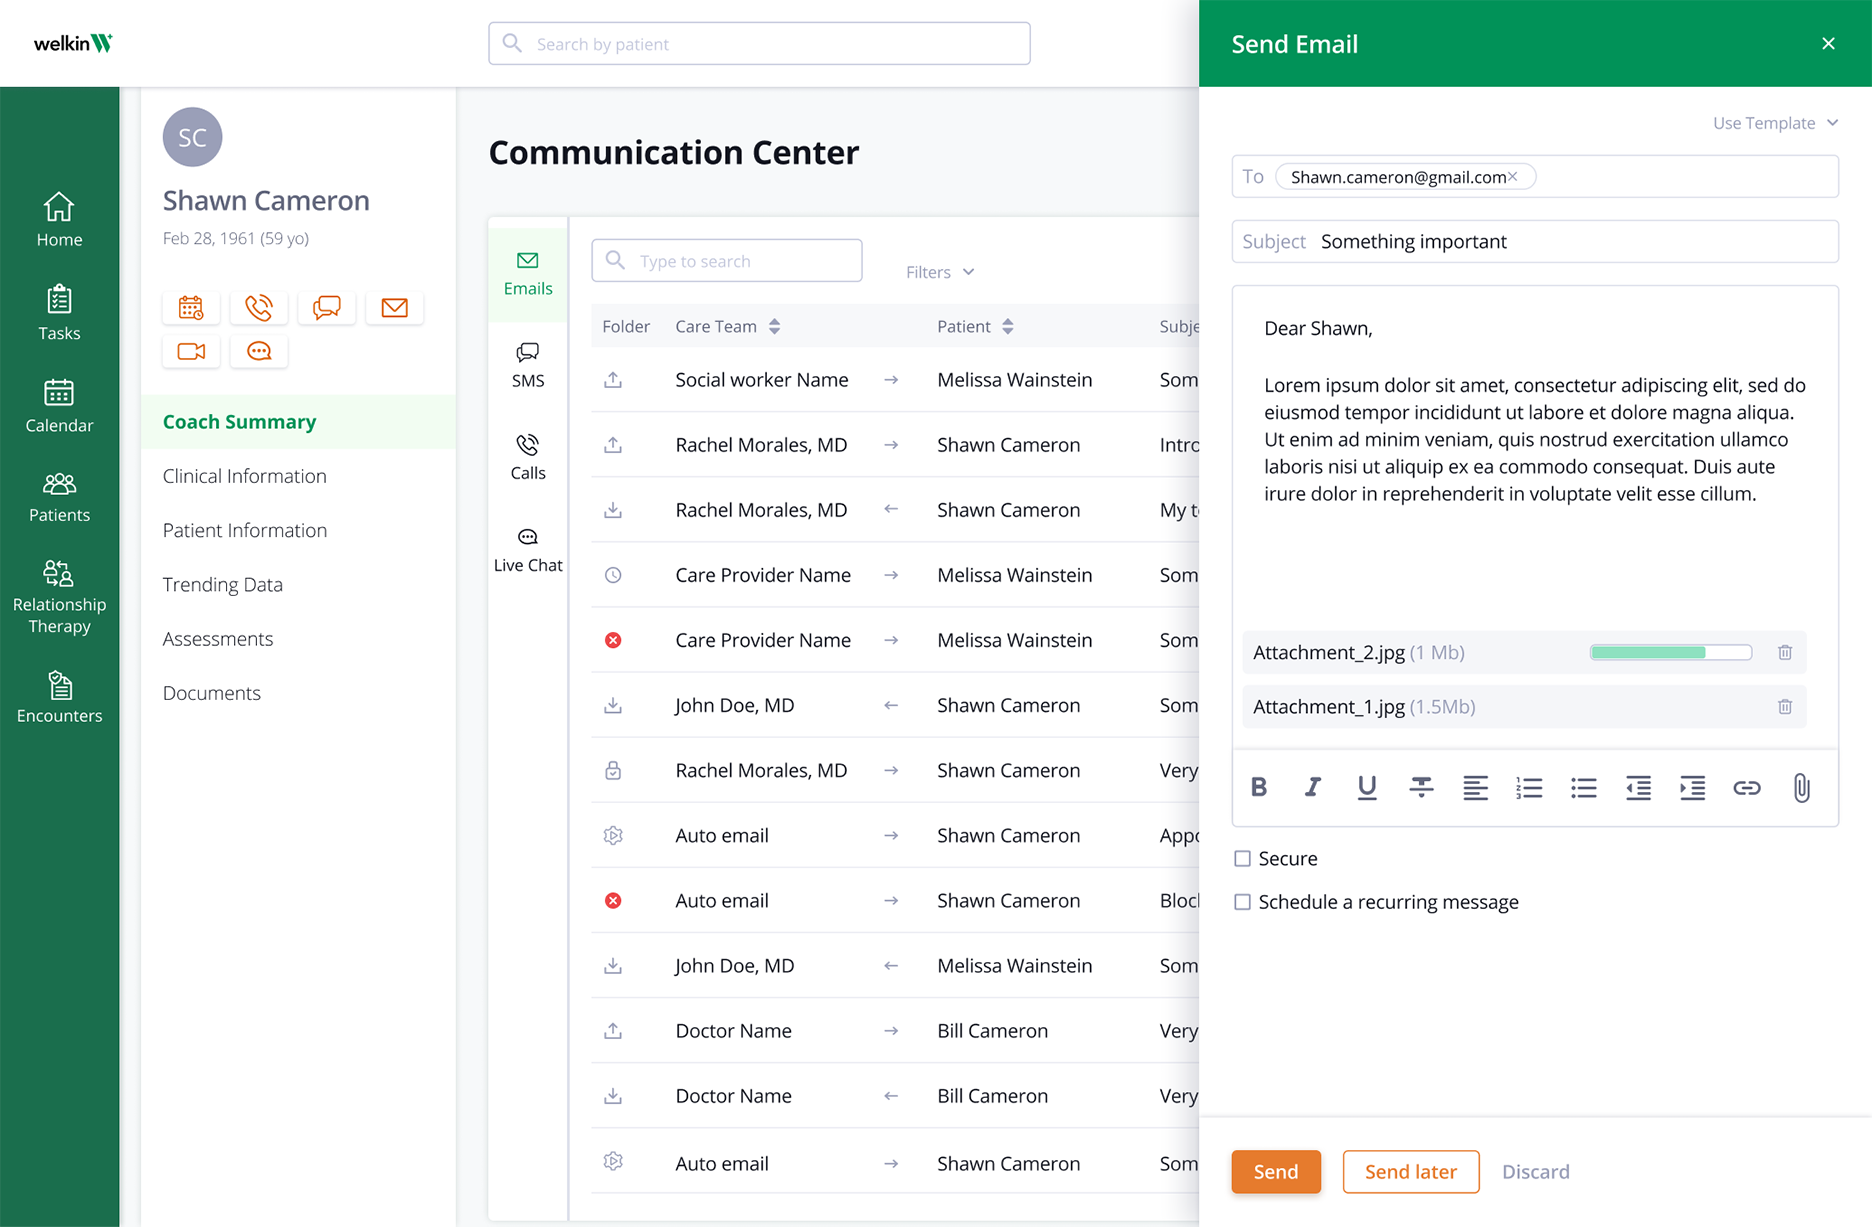Image resolution: width=1872 pixels, height=1227 pixels.
Task: Start a video call with Shawn Cameron
Action: pos(191,351)
